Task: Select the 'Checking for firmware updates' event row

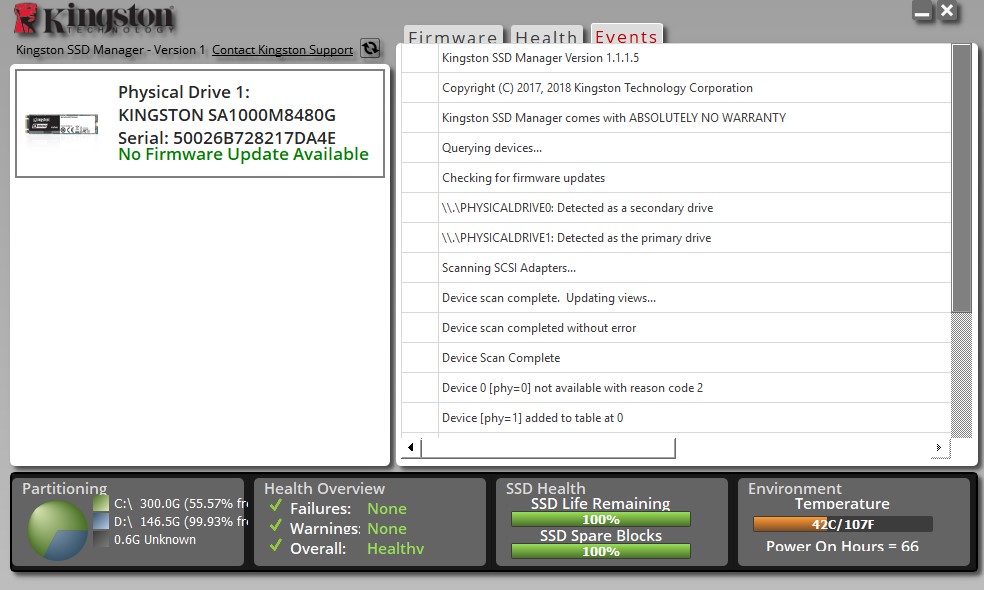Action: [x=676, y=178]
